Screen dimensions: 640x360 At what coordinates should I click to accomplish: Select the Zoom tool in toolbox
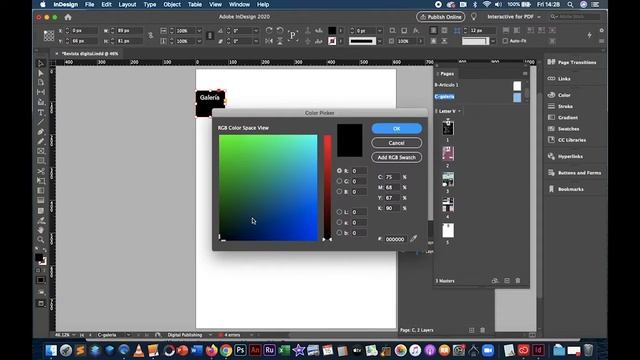(41, 240)
